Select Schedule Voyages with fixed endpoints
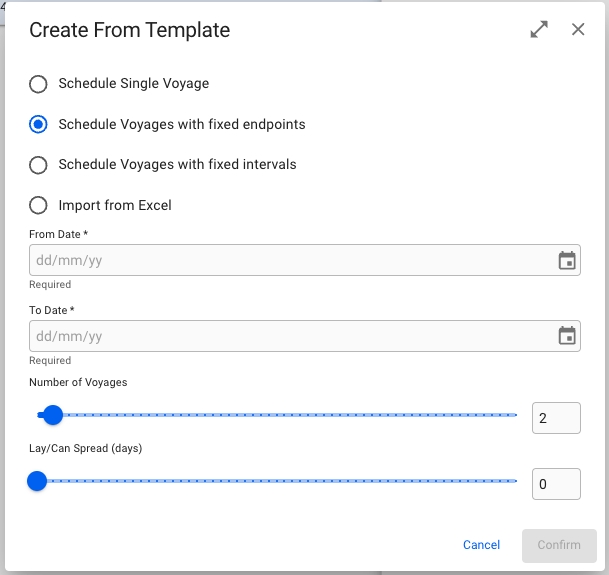Image resolution: width=609 pixels, height=575 pixels. [x=38, y=125]
